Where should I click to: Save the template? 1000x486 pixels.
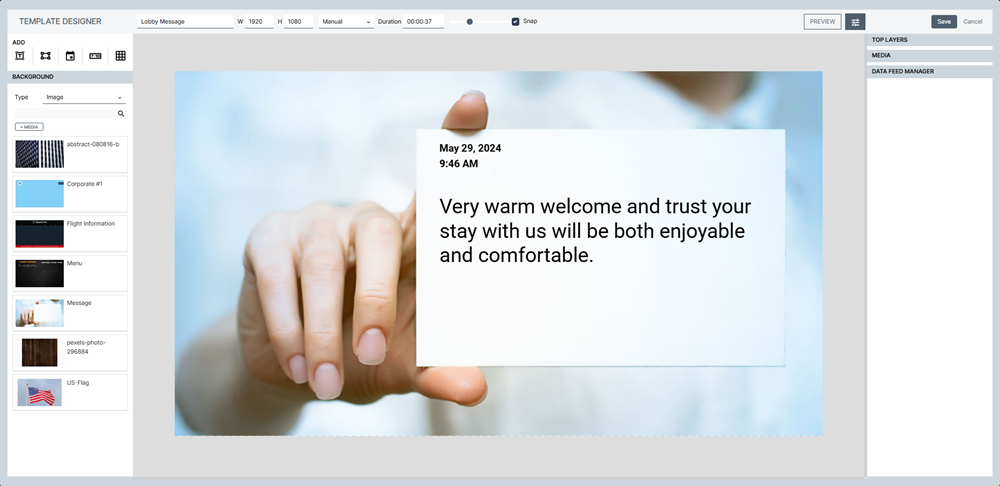click(944, 22)
